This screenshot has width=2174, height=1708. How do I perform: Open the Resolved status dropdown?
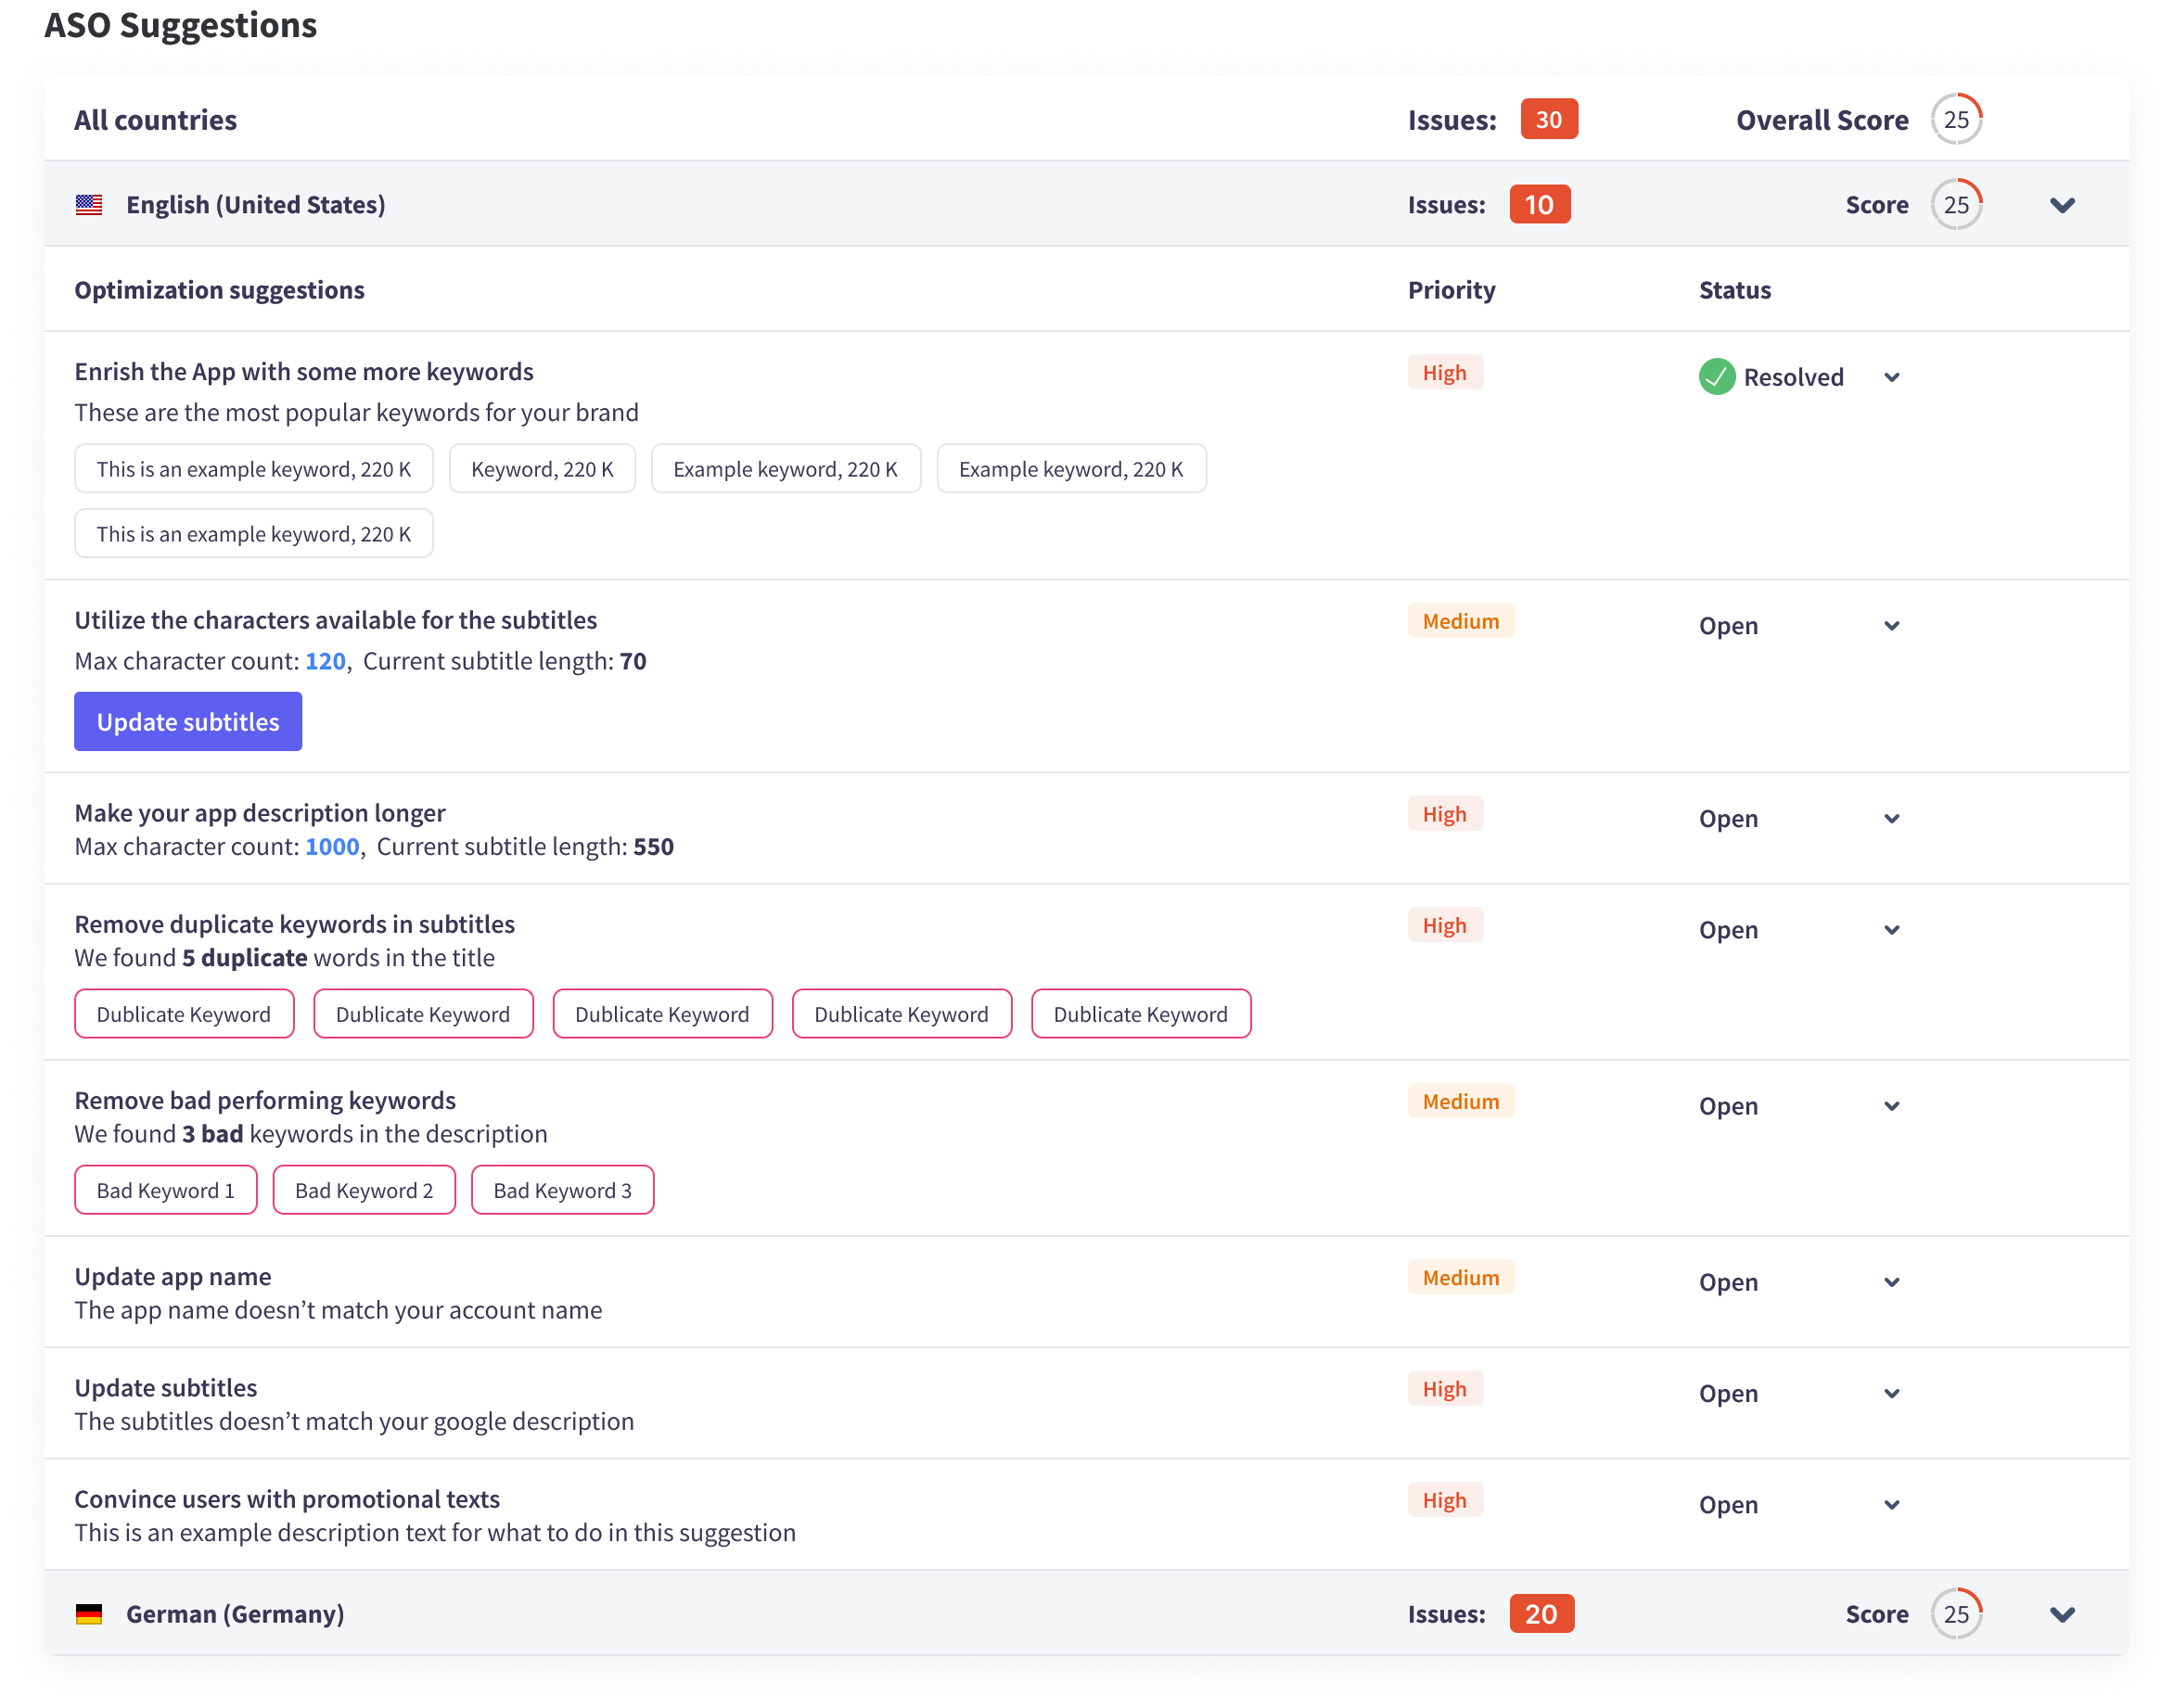(1891, 378)
